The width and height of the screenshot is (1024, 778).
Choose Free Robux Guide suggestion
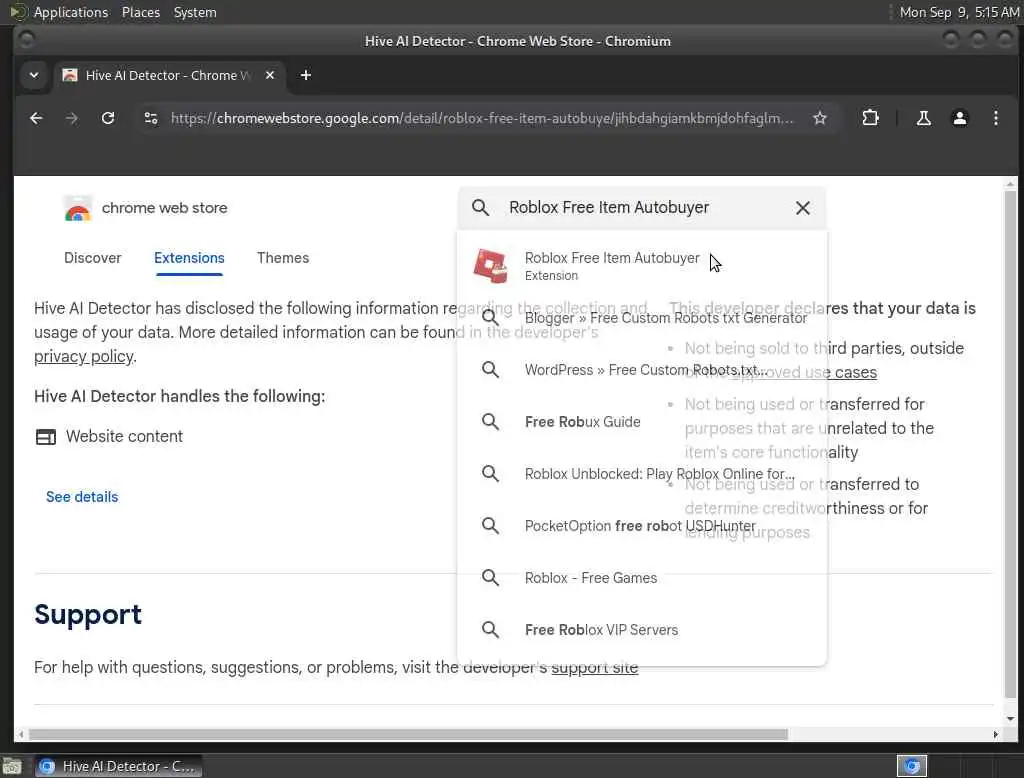click(x=642, y=422)
